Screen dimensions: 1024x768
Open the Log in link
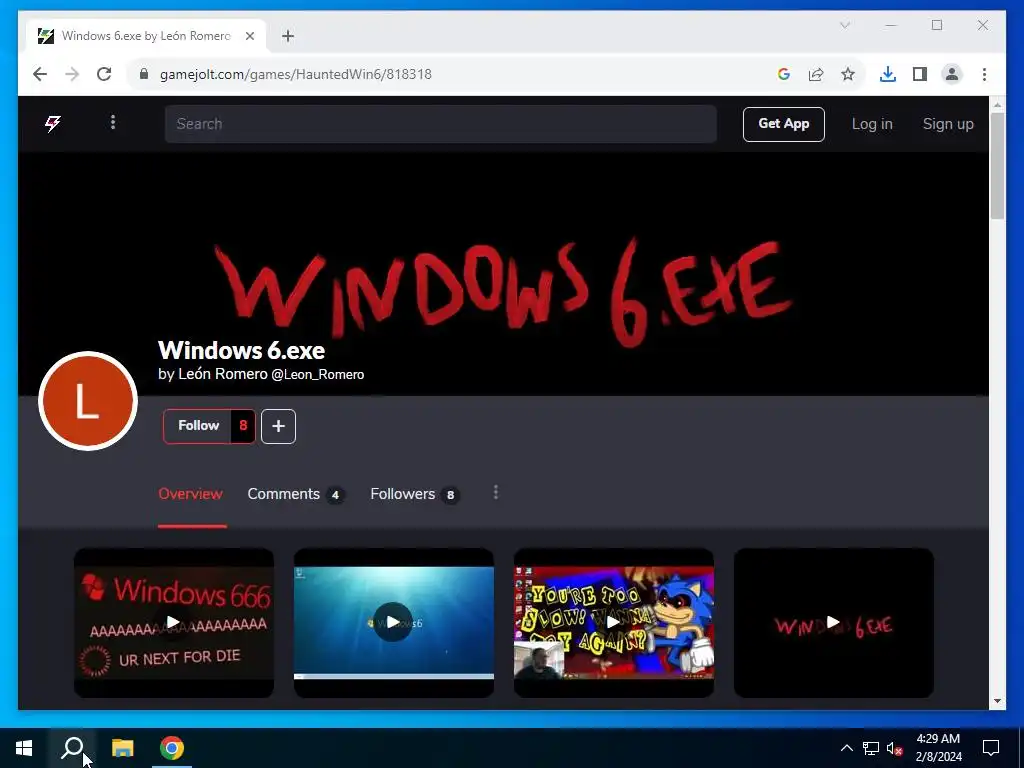coord(872,124)
